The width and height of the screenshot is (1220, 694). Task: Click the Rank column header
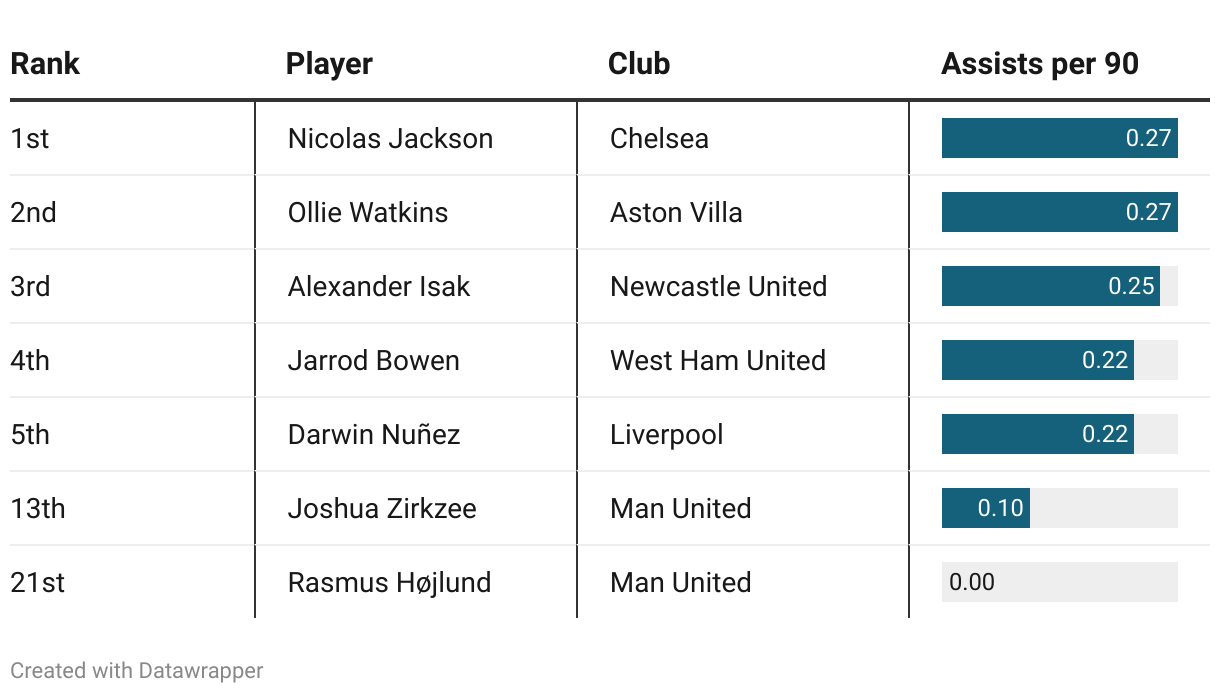45,64
